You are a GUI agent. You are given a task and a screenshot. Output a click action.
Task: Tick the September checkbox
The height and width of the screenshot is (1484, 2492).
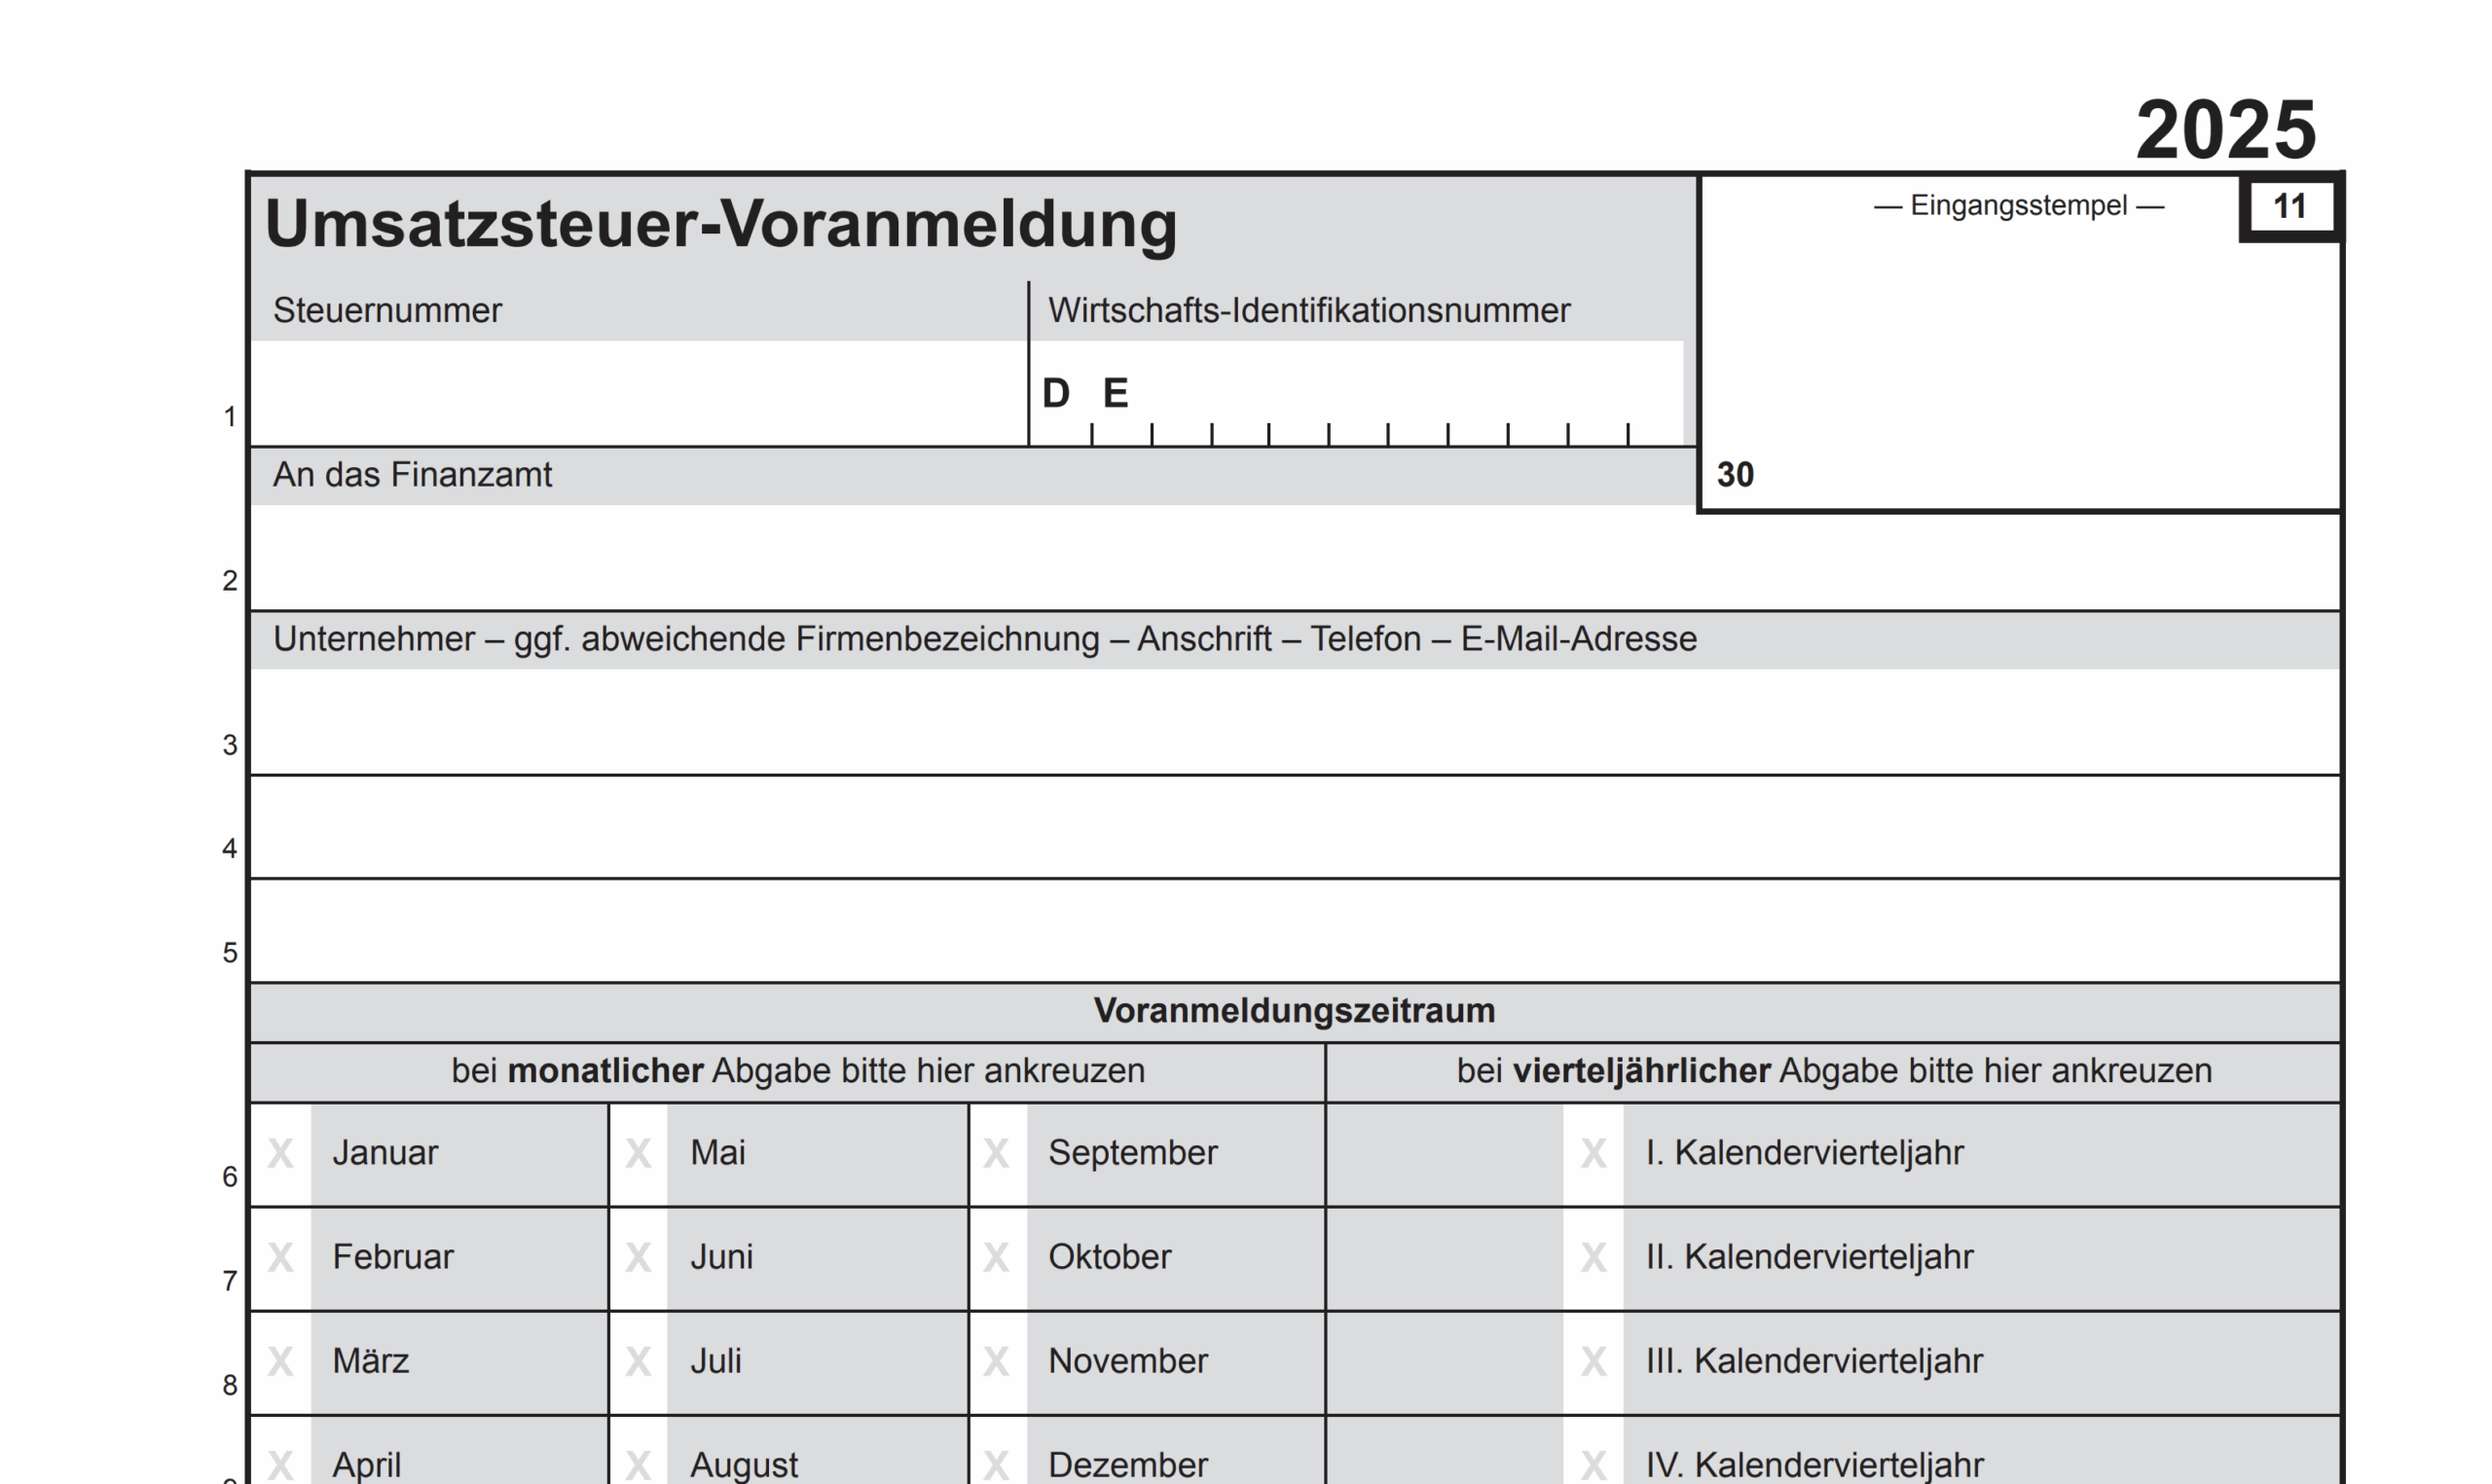(x=997, y=1154)
